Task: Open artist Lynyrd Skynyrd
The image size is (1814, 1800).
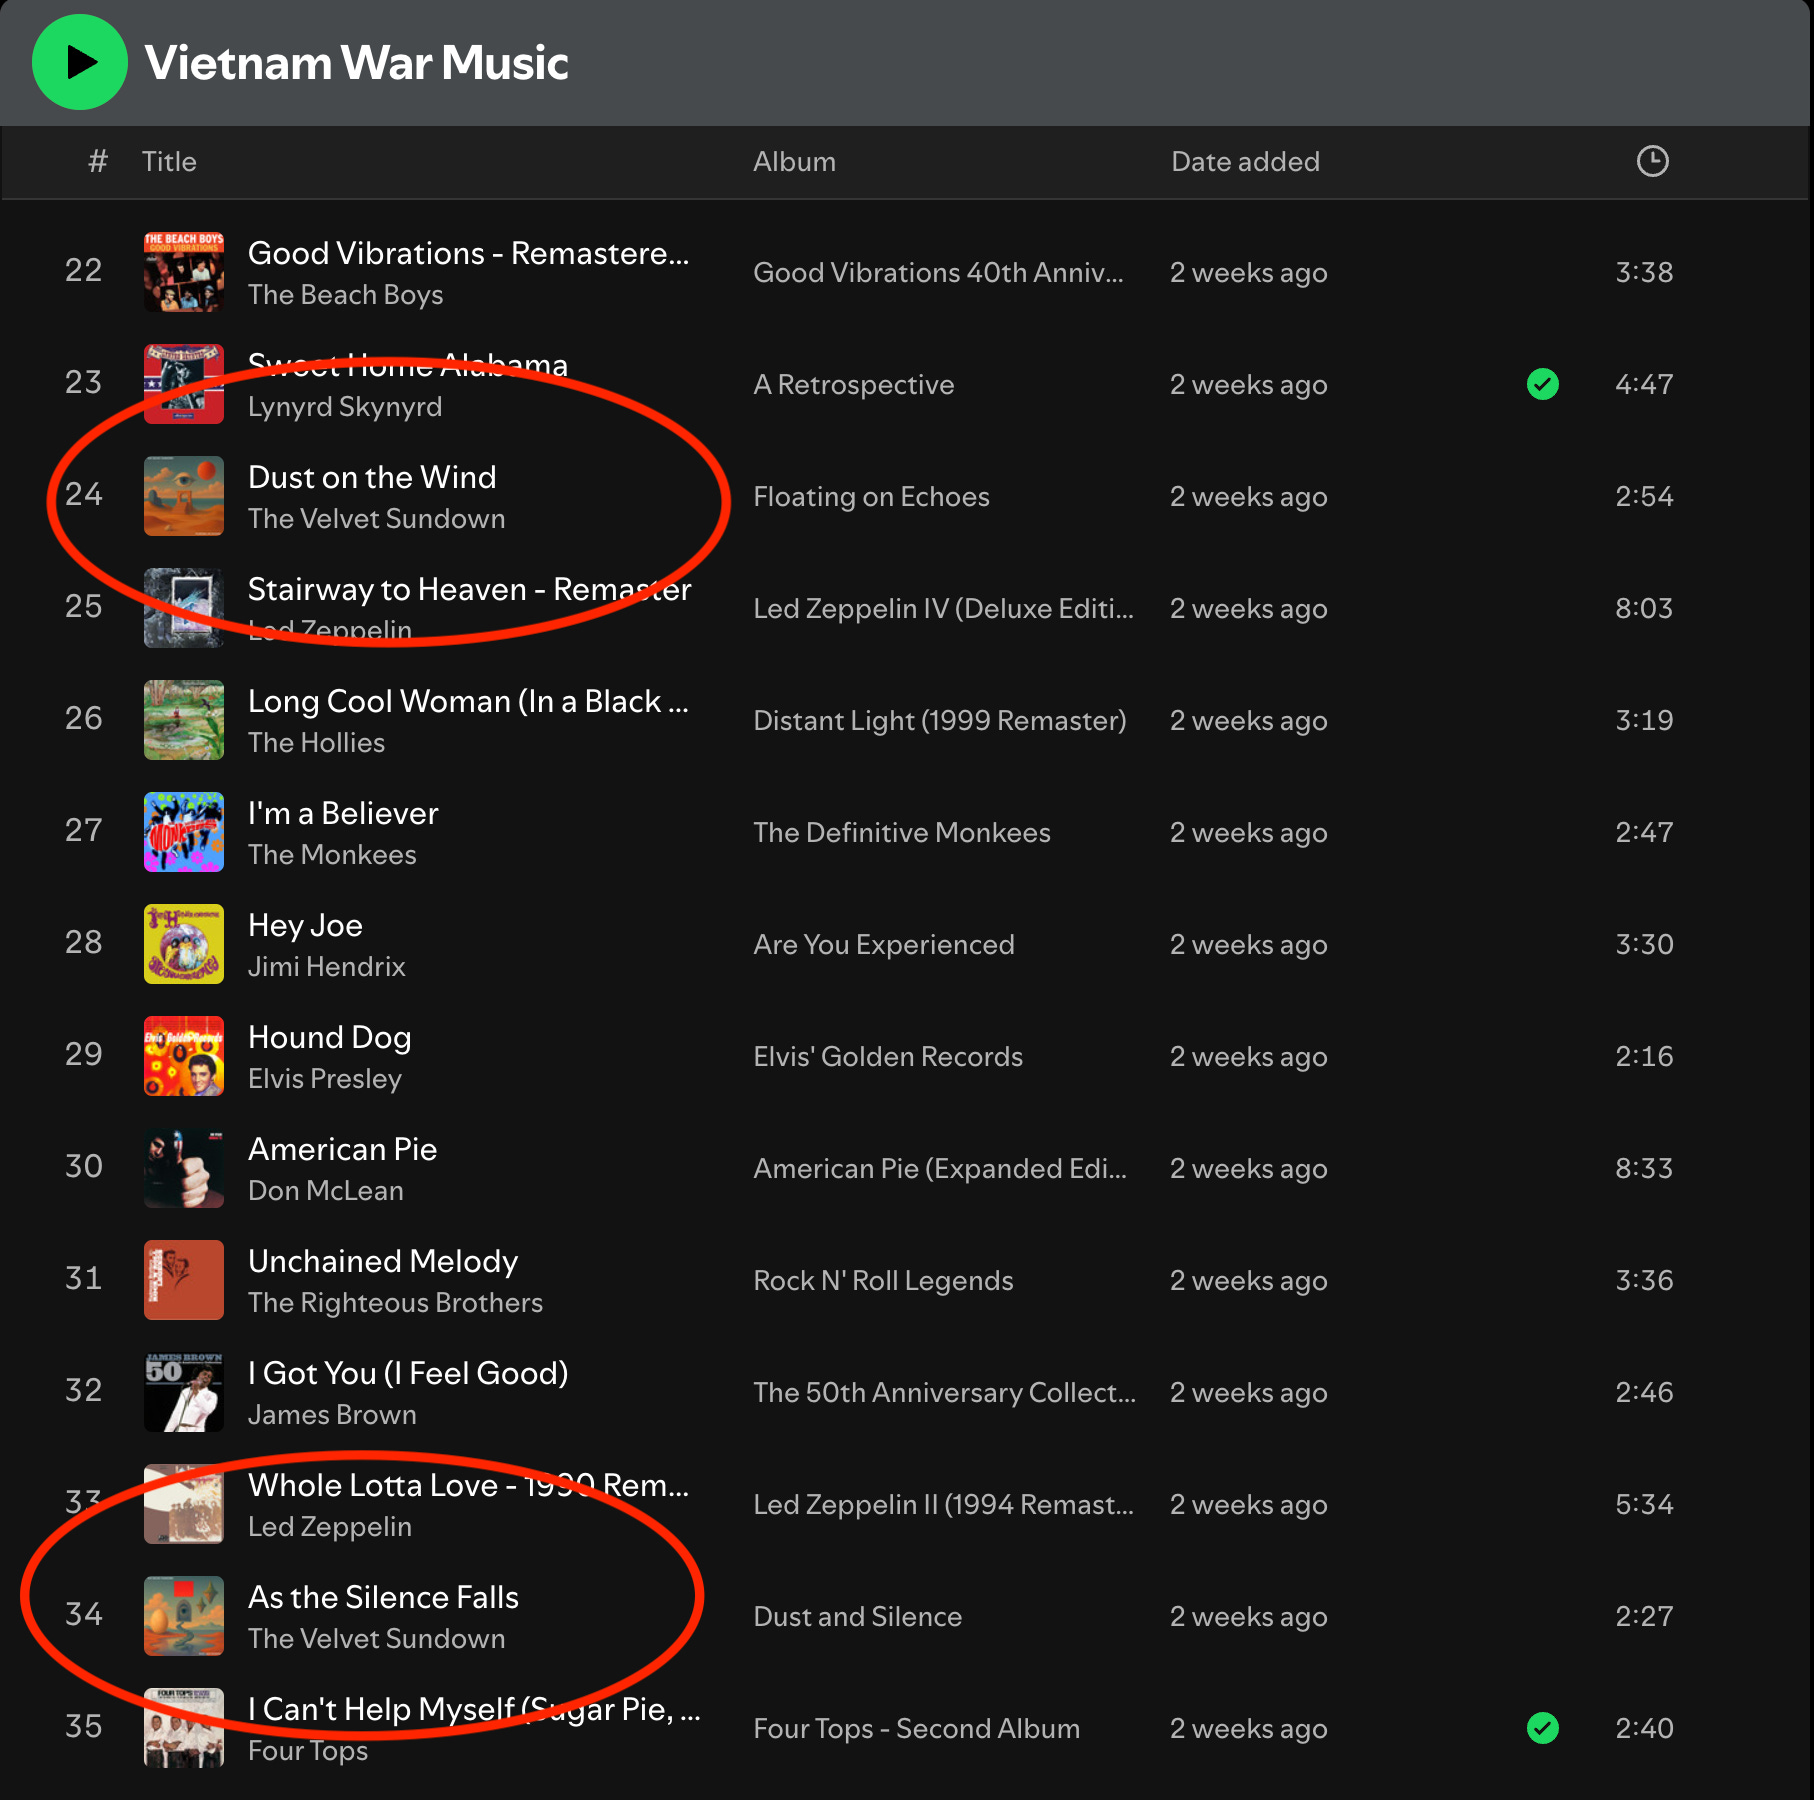Action: [345, 407]
